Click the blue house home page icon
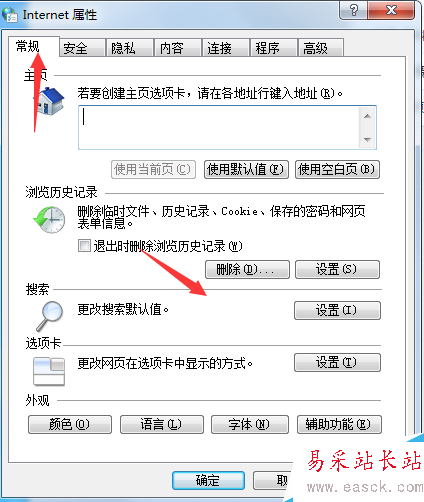 click(x=50, y=101)
